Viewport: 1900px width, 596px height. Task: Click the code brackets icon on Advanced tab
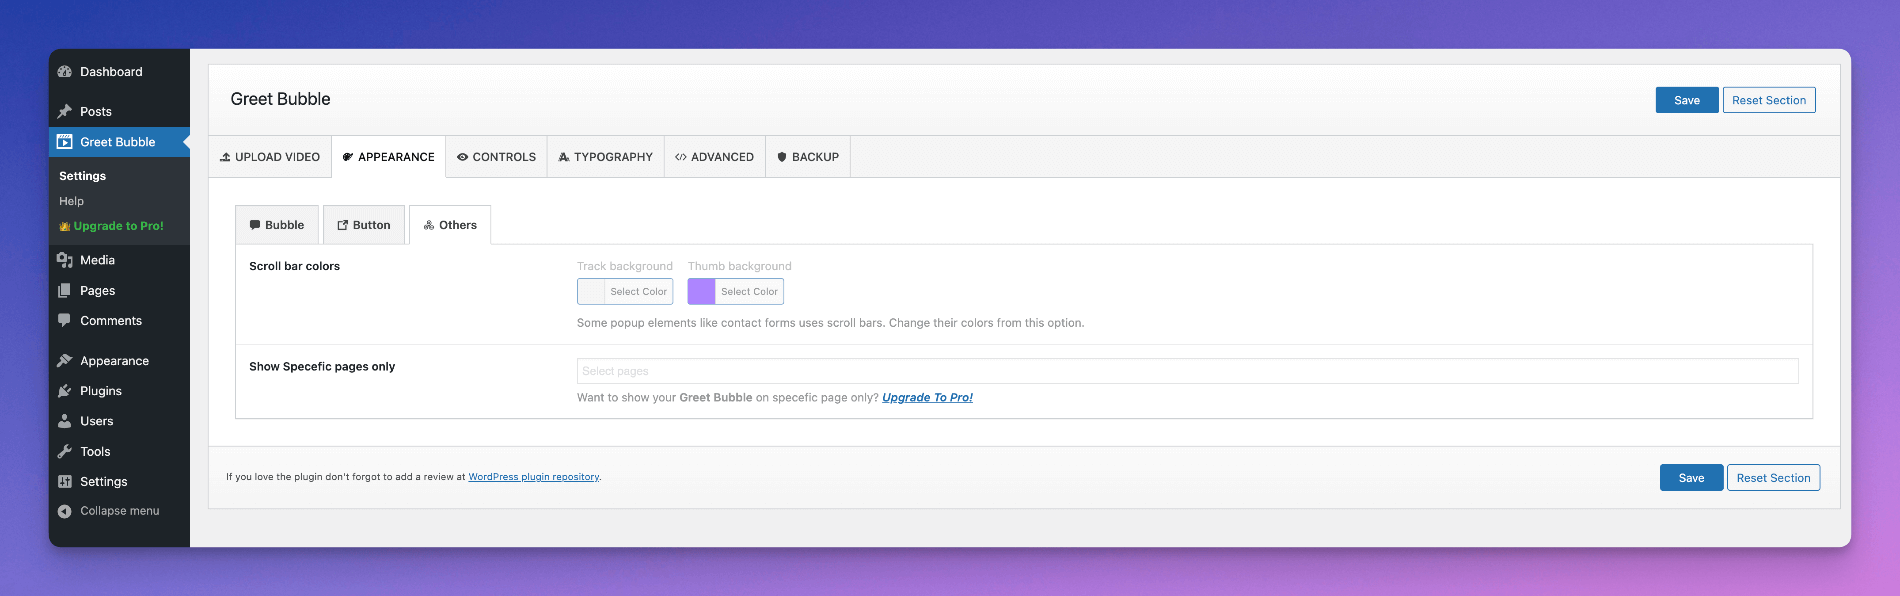pyautogui.click(x=681, y=157)
